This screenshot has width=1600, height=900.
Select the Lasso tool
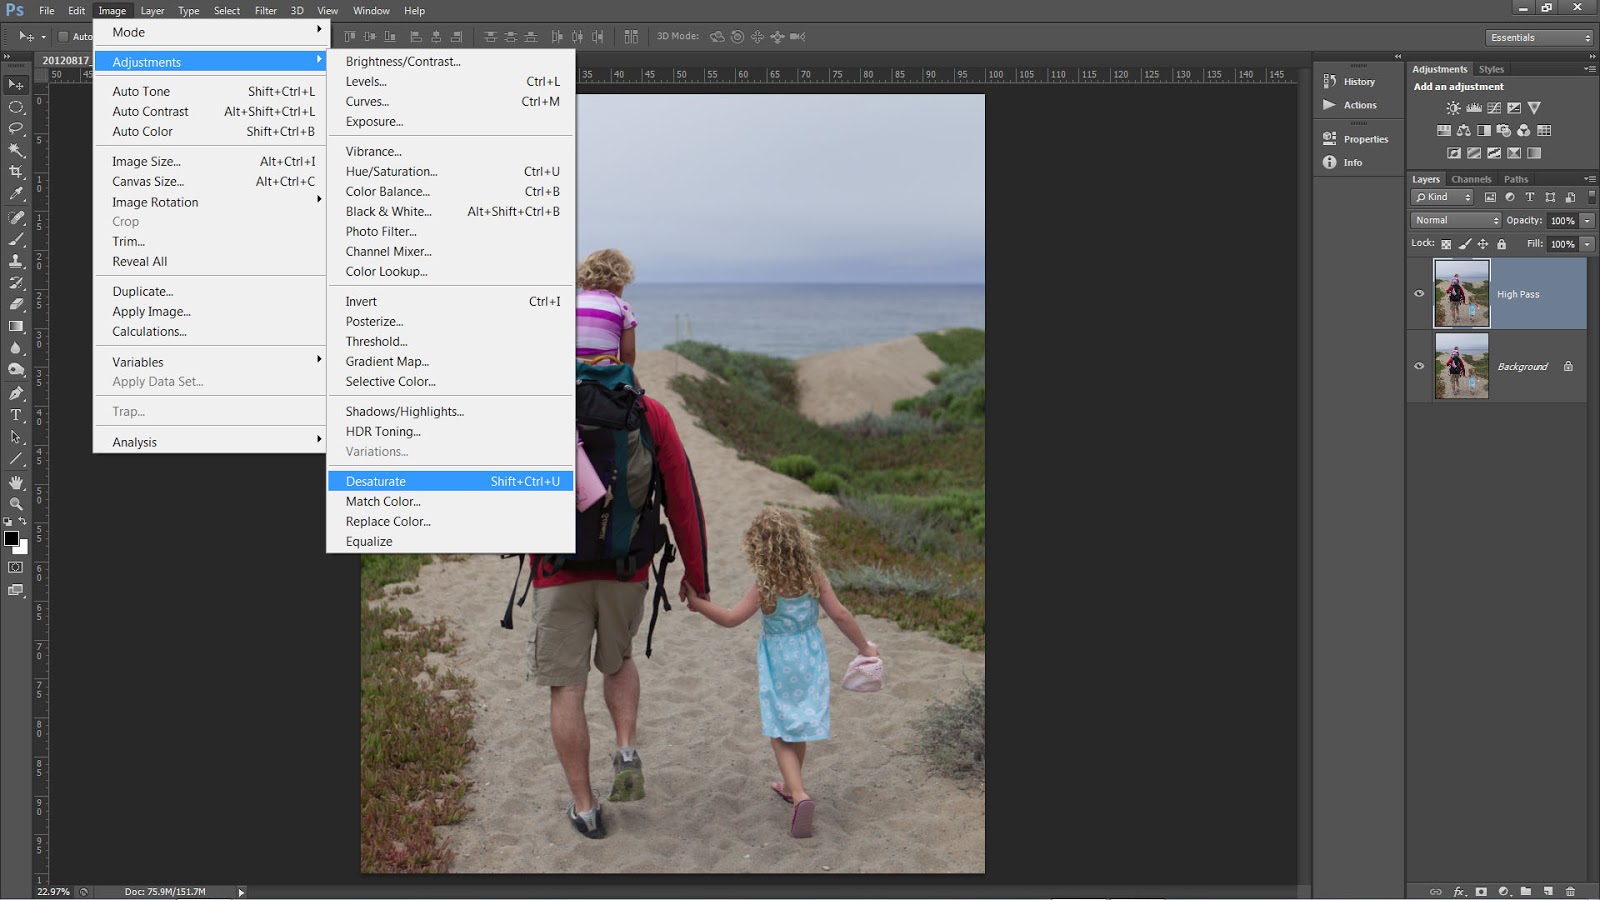pyautogui.click(x=16, y=128)
